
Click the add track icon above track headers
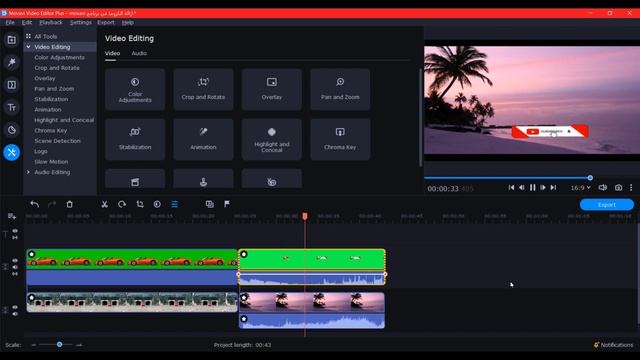pyautogui.click(x=11, y=216)
